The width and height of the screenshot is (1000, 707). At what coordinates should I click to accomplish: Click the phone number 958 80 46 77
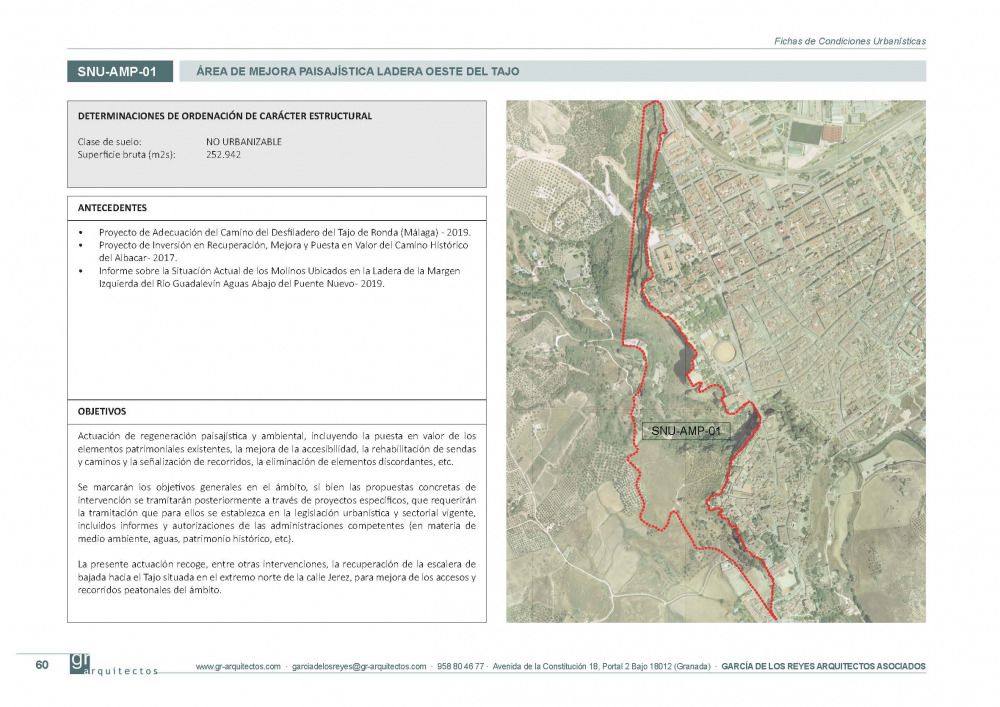point(460,666)
